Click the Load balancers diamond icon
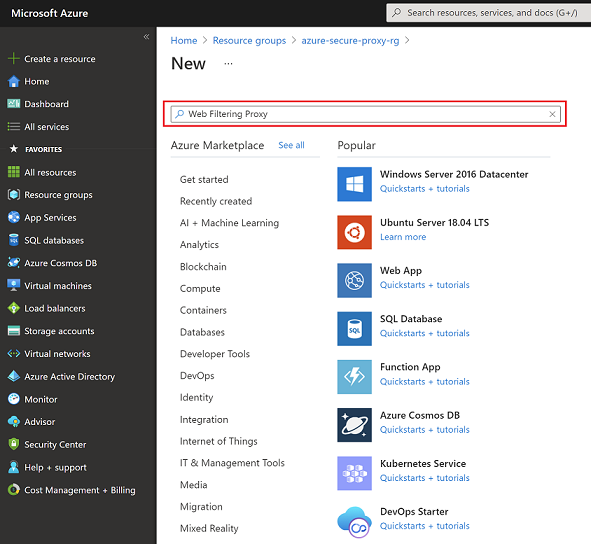 pos(14,308)
